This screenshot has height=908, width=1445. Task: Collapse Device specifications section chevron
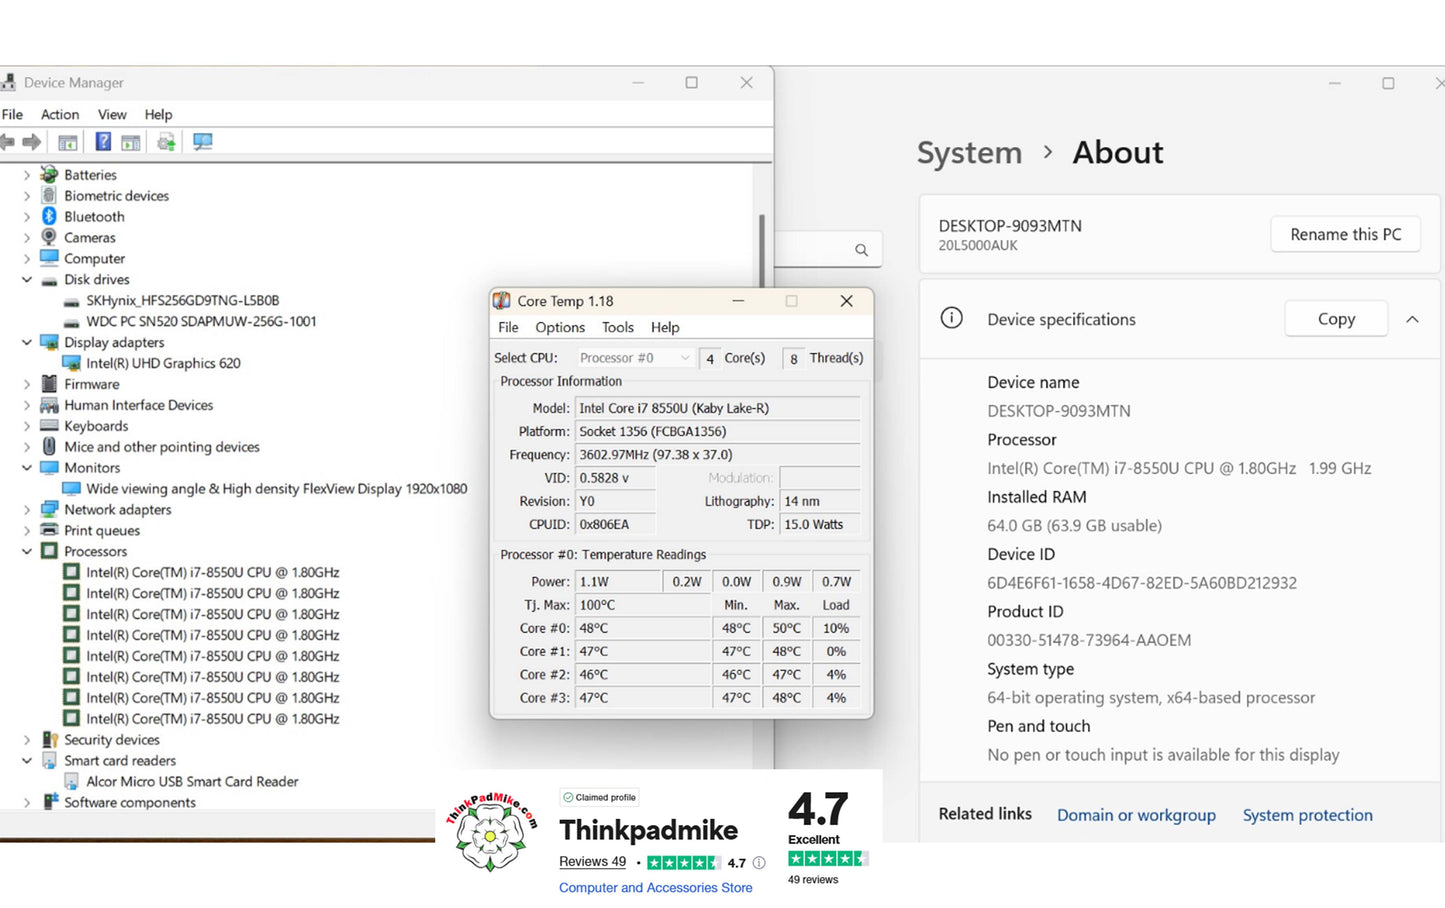1412,319
